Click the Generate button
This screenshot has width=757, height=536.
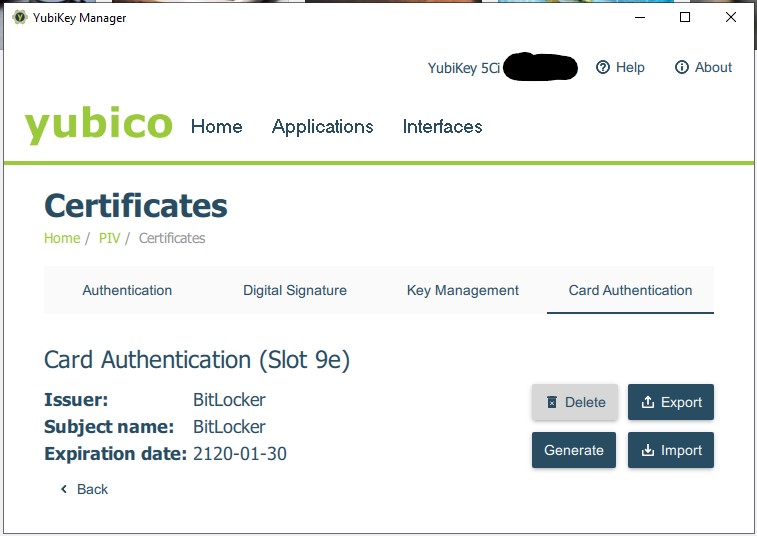point(574,450)
